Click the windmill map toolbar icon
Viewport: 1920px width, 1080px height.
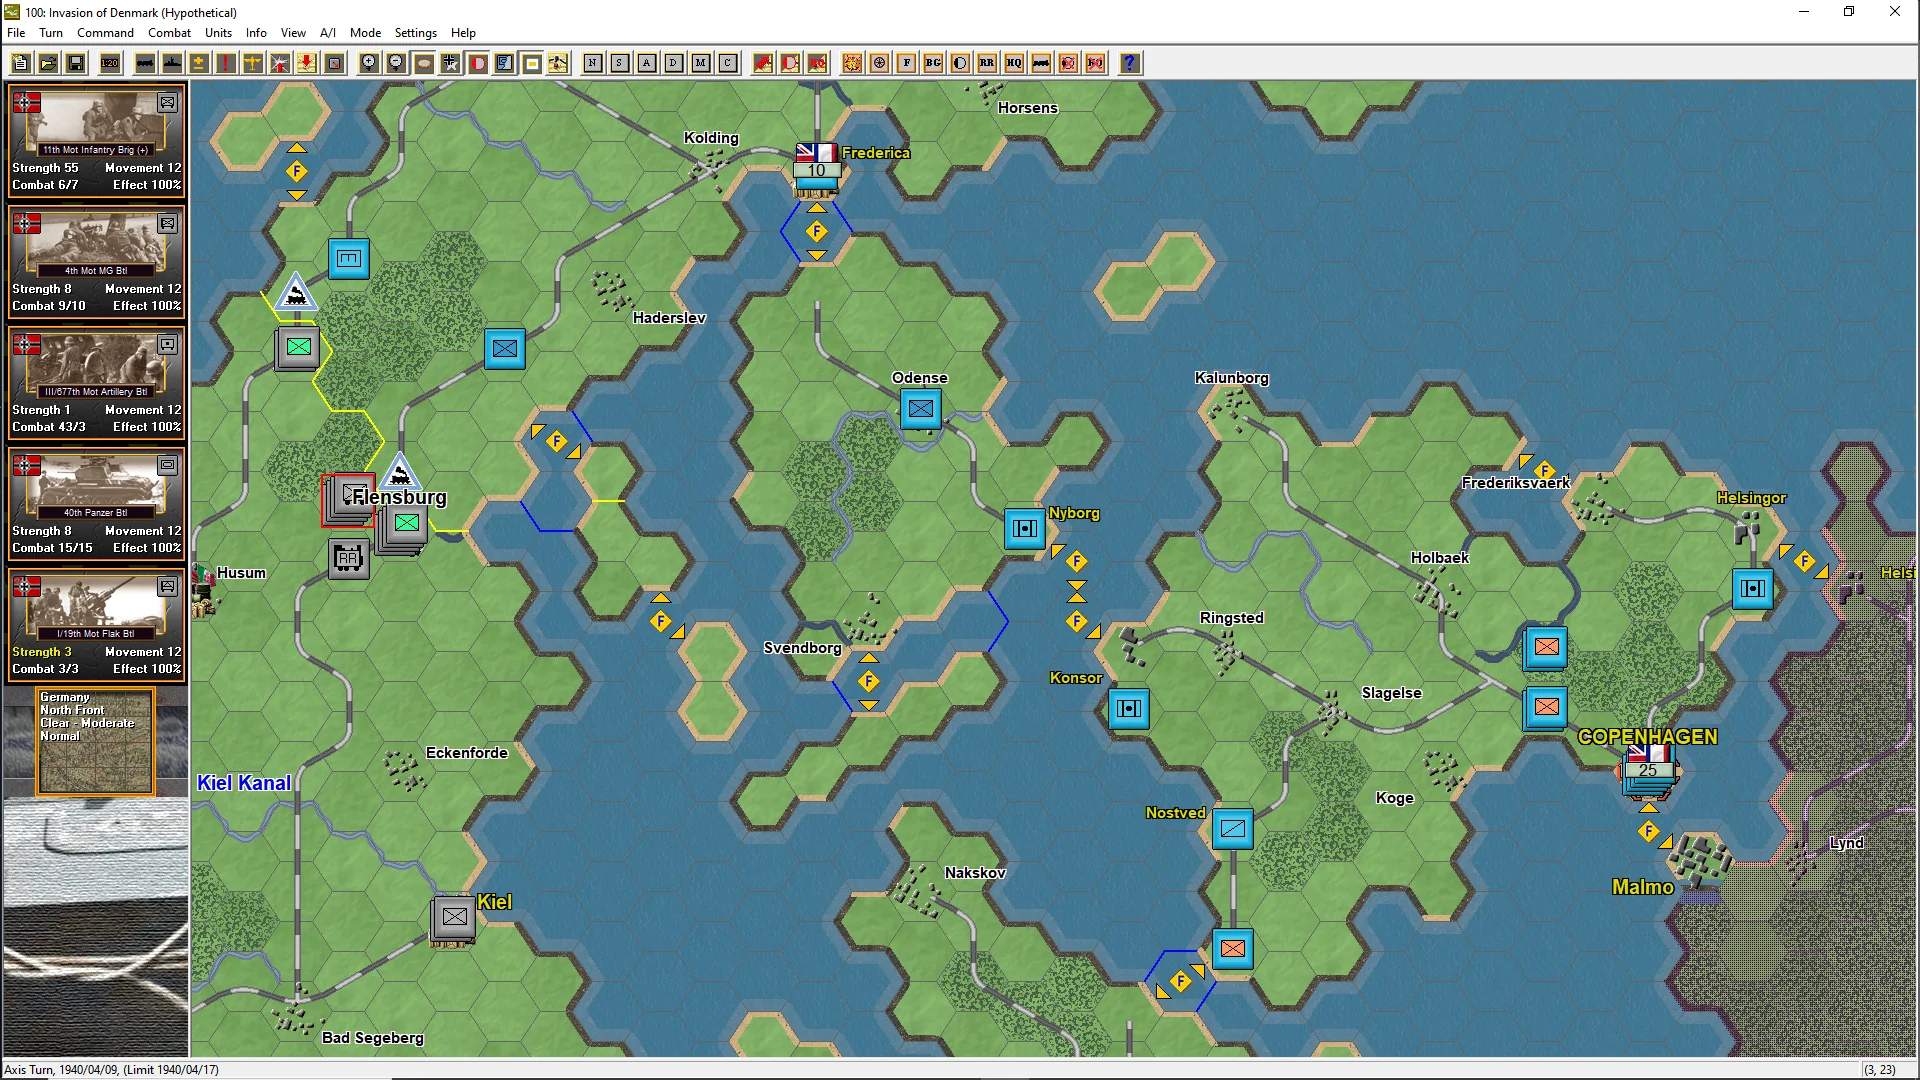pyautogui.click(x=559, y=63)
